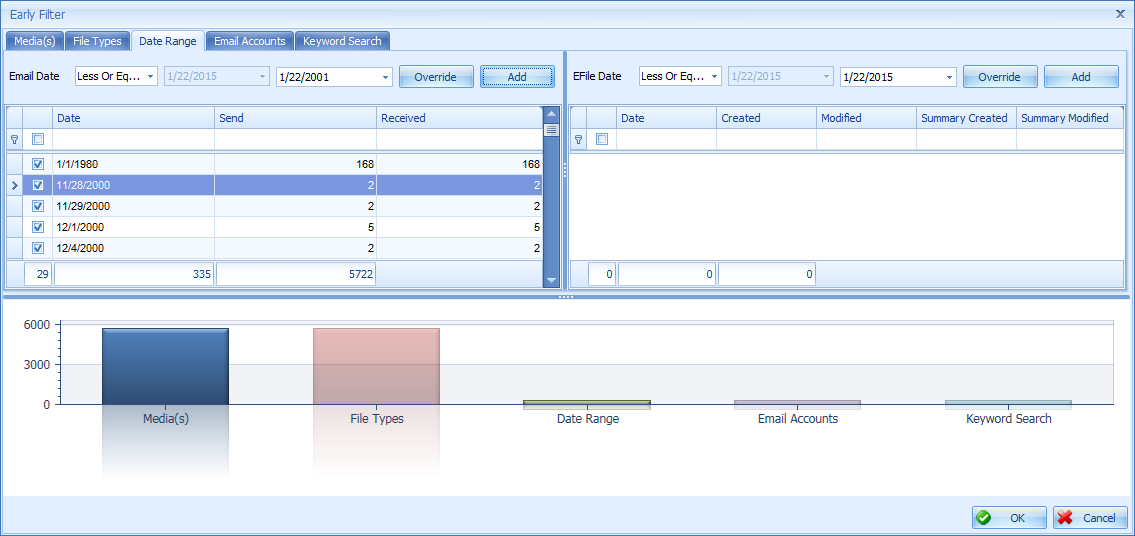Click the email grid scroll down arrow

click(x=551, y=280)
